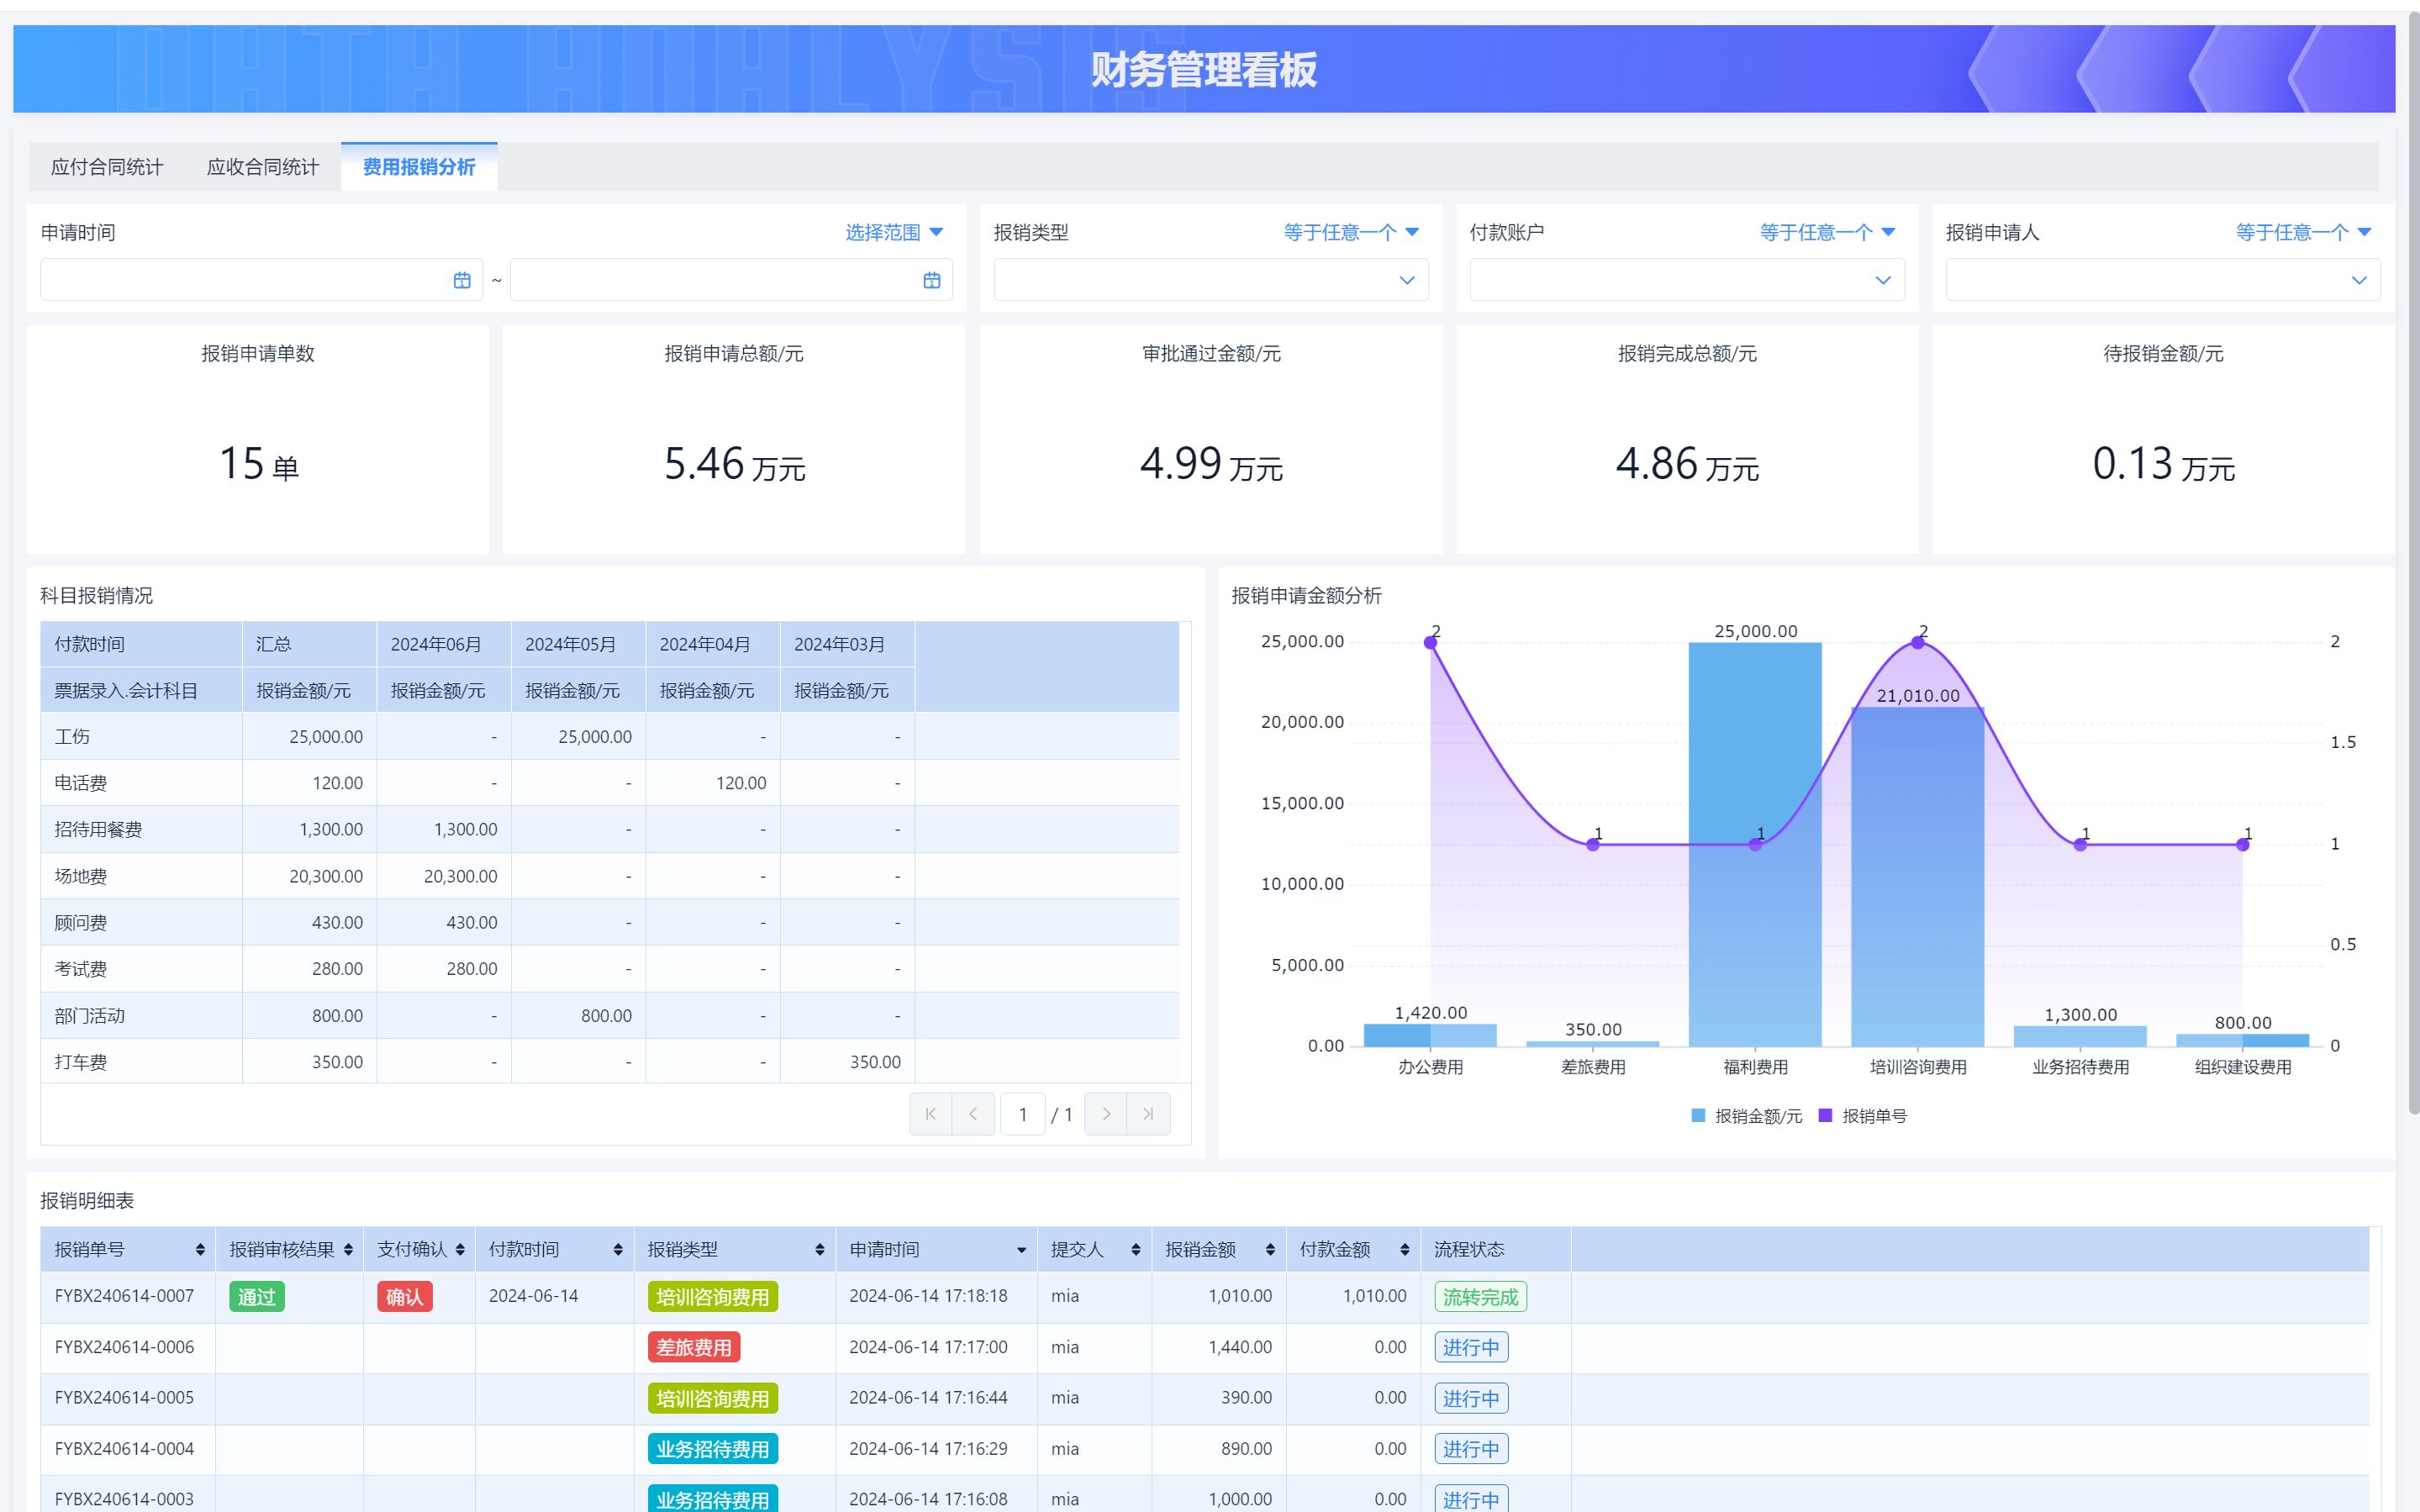The image size is (2420, 1512).
Task: Open the start date calendar picker icon
Action: (461, 280)
